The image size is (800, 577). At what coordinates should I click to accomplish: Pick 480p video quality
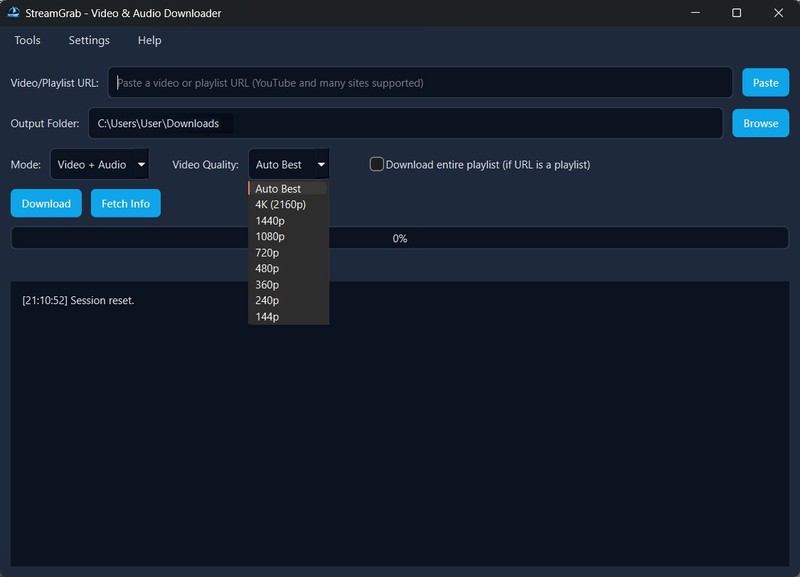(288, 268)
